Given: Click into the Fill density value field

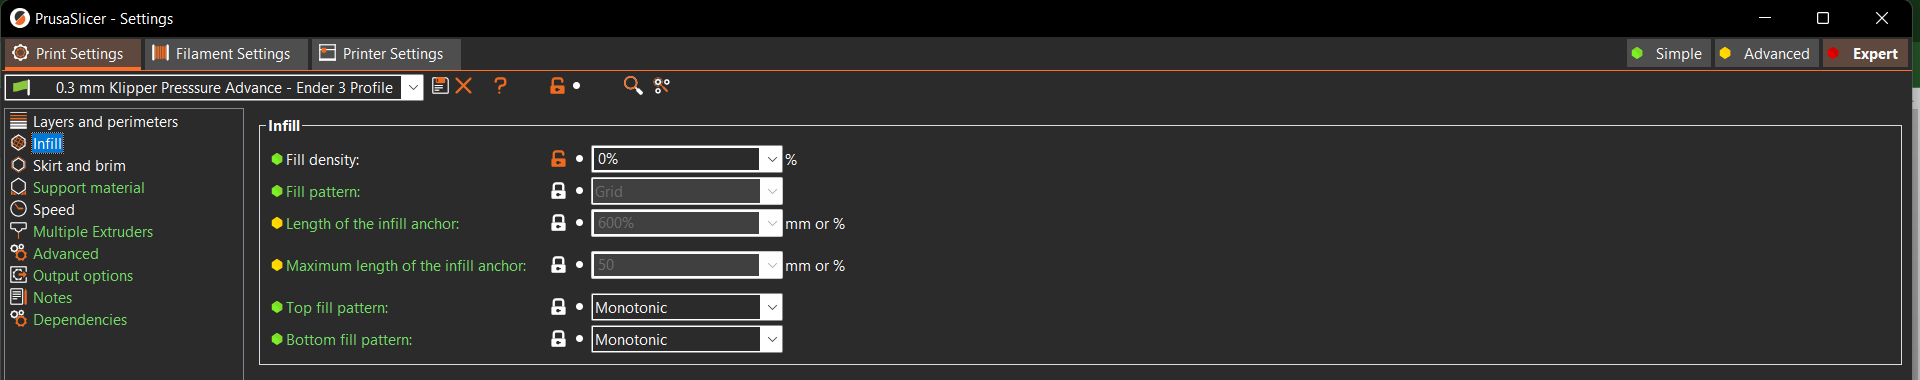Looking at the screenshot, I should (676, 159).
